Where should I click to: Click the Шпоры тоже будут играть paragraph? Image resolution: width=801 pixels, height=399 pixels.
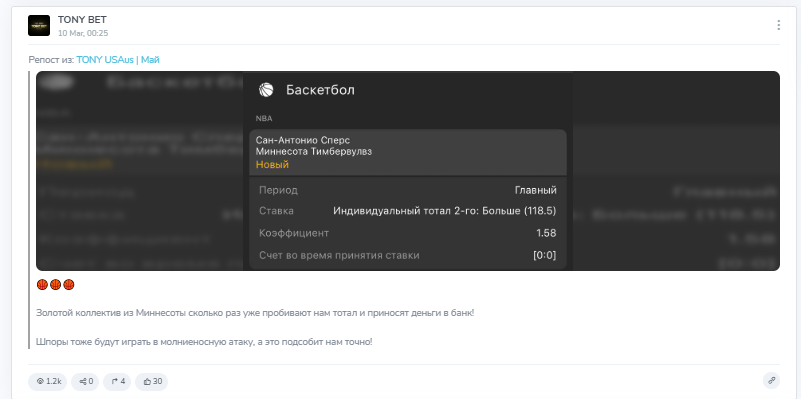tap(204, 342)
